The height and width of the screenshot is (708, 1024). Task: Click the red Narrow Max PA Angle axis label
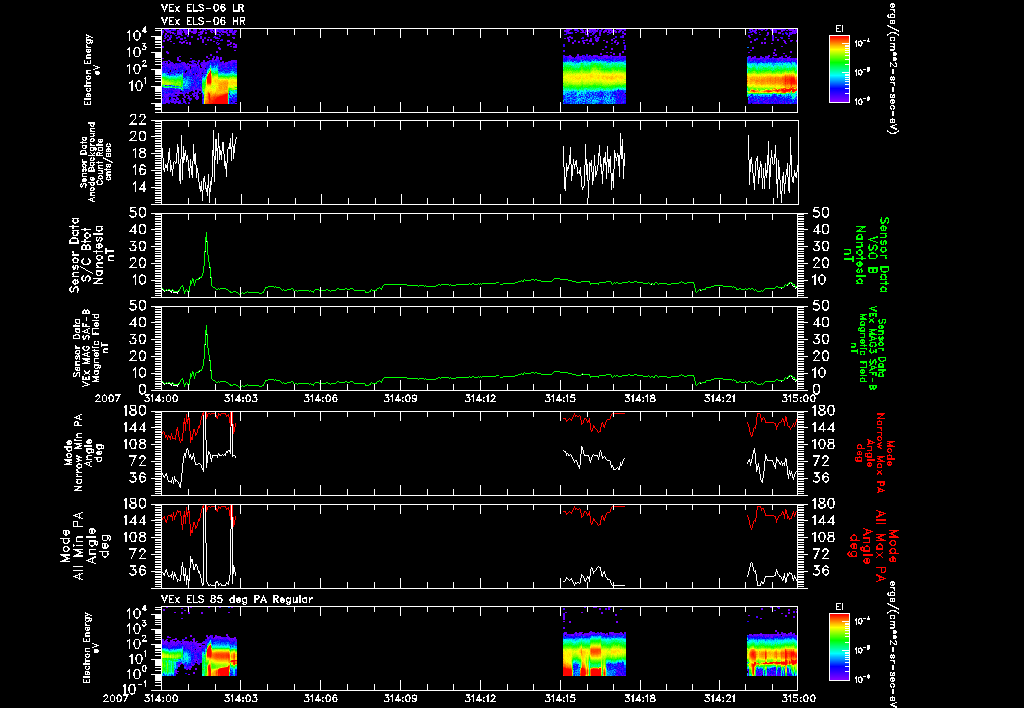pyautogui.click(x=874, y=453)
